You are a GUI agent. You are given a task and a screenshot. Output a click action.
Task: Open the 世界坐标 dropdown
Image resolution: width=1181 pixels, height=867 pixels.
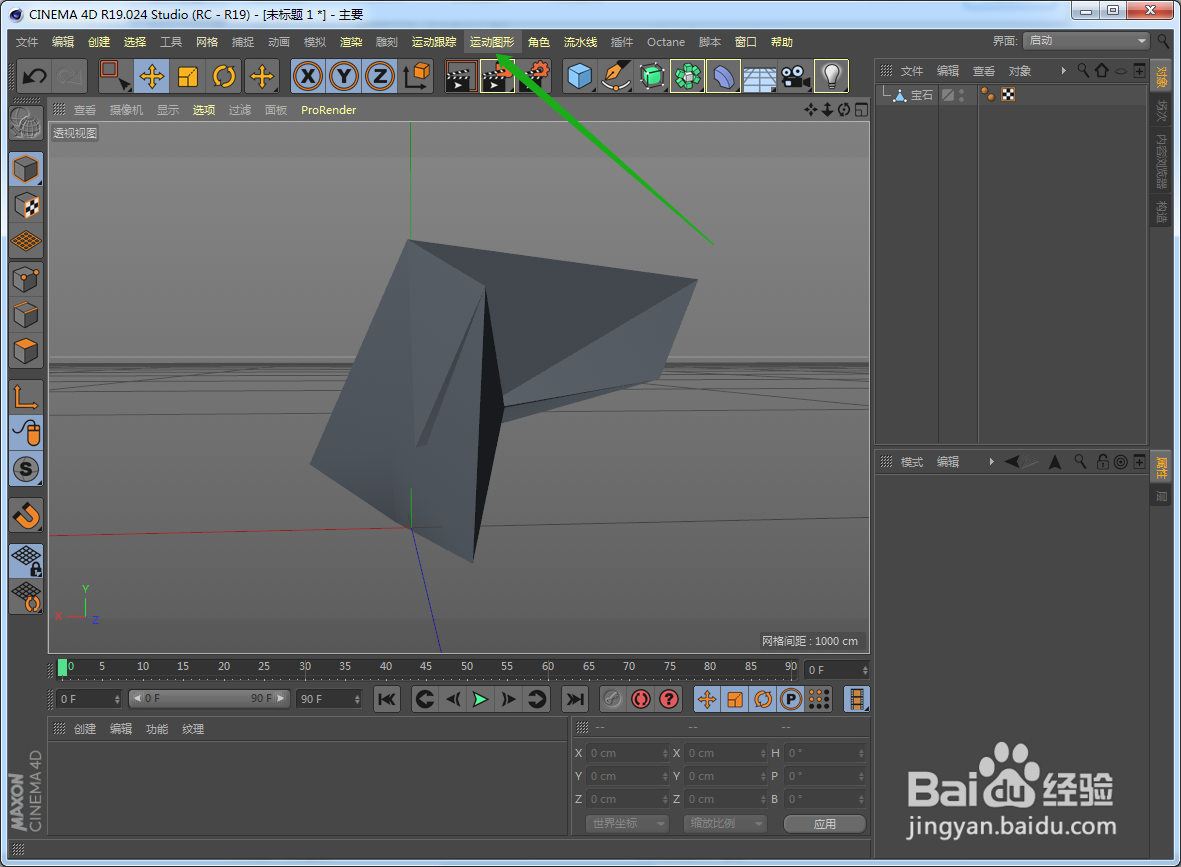point(627,823)
